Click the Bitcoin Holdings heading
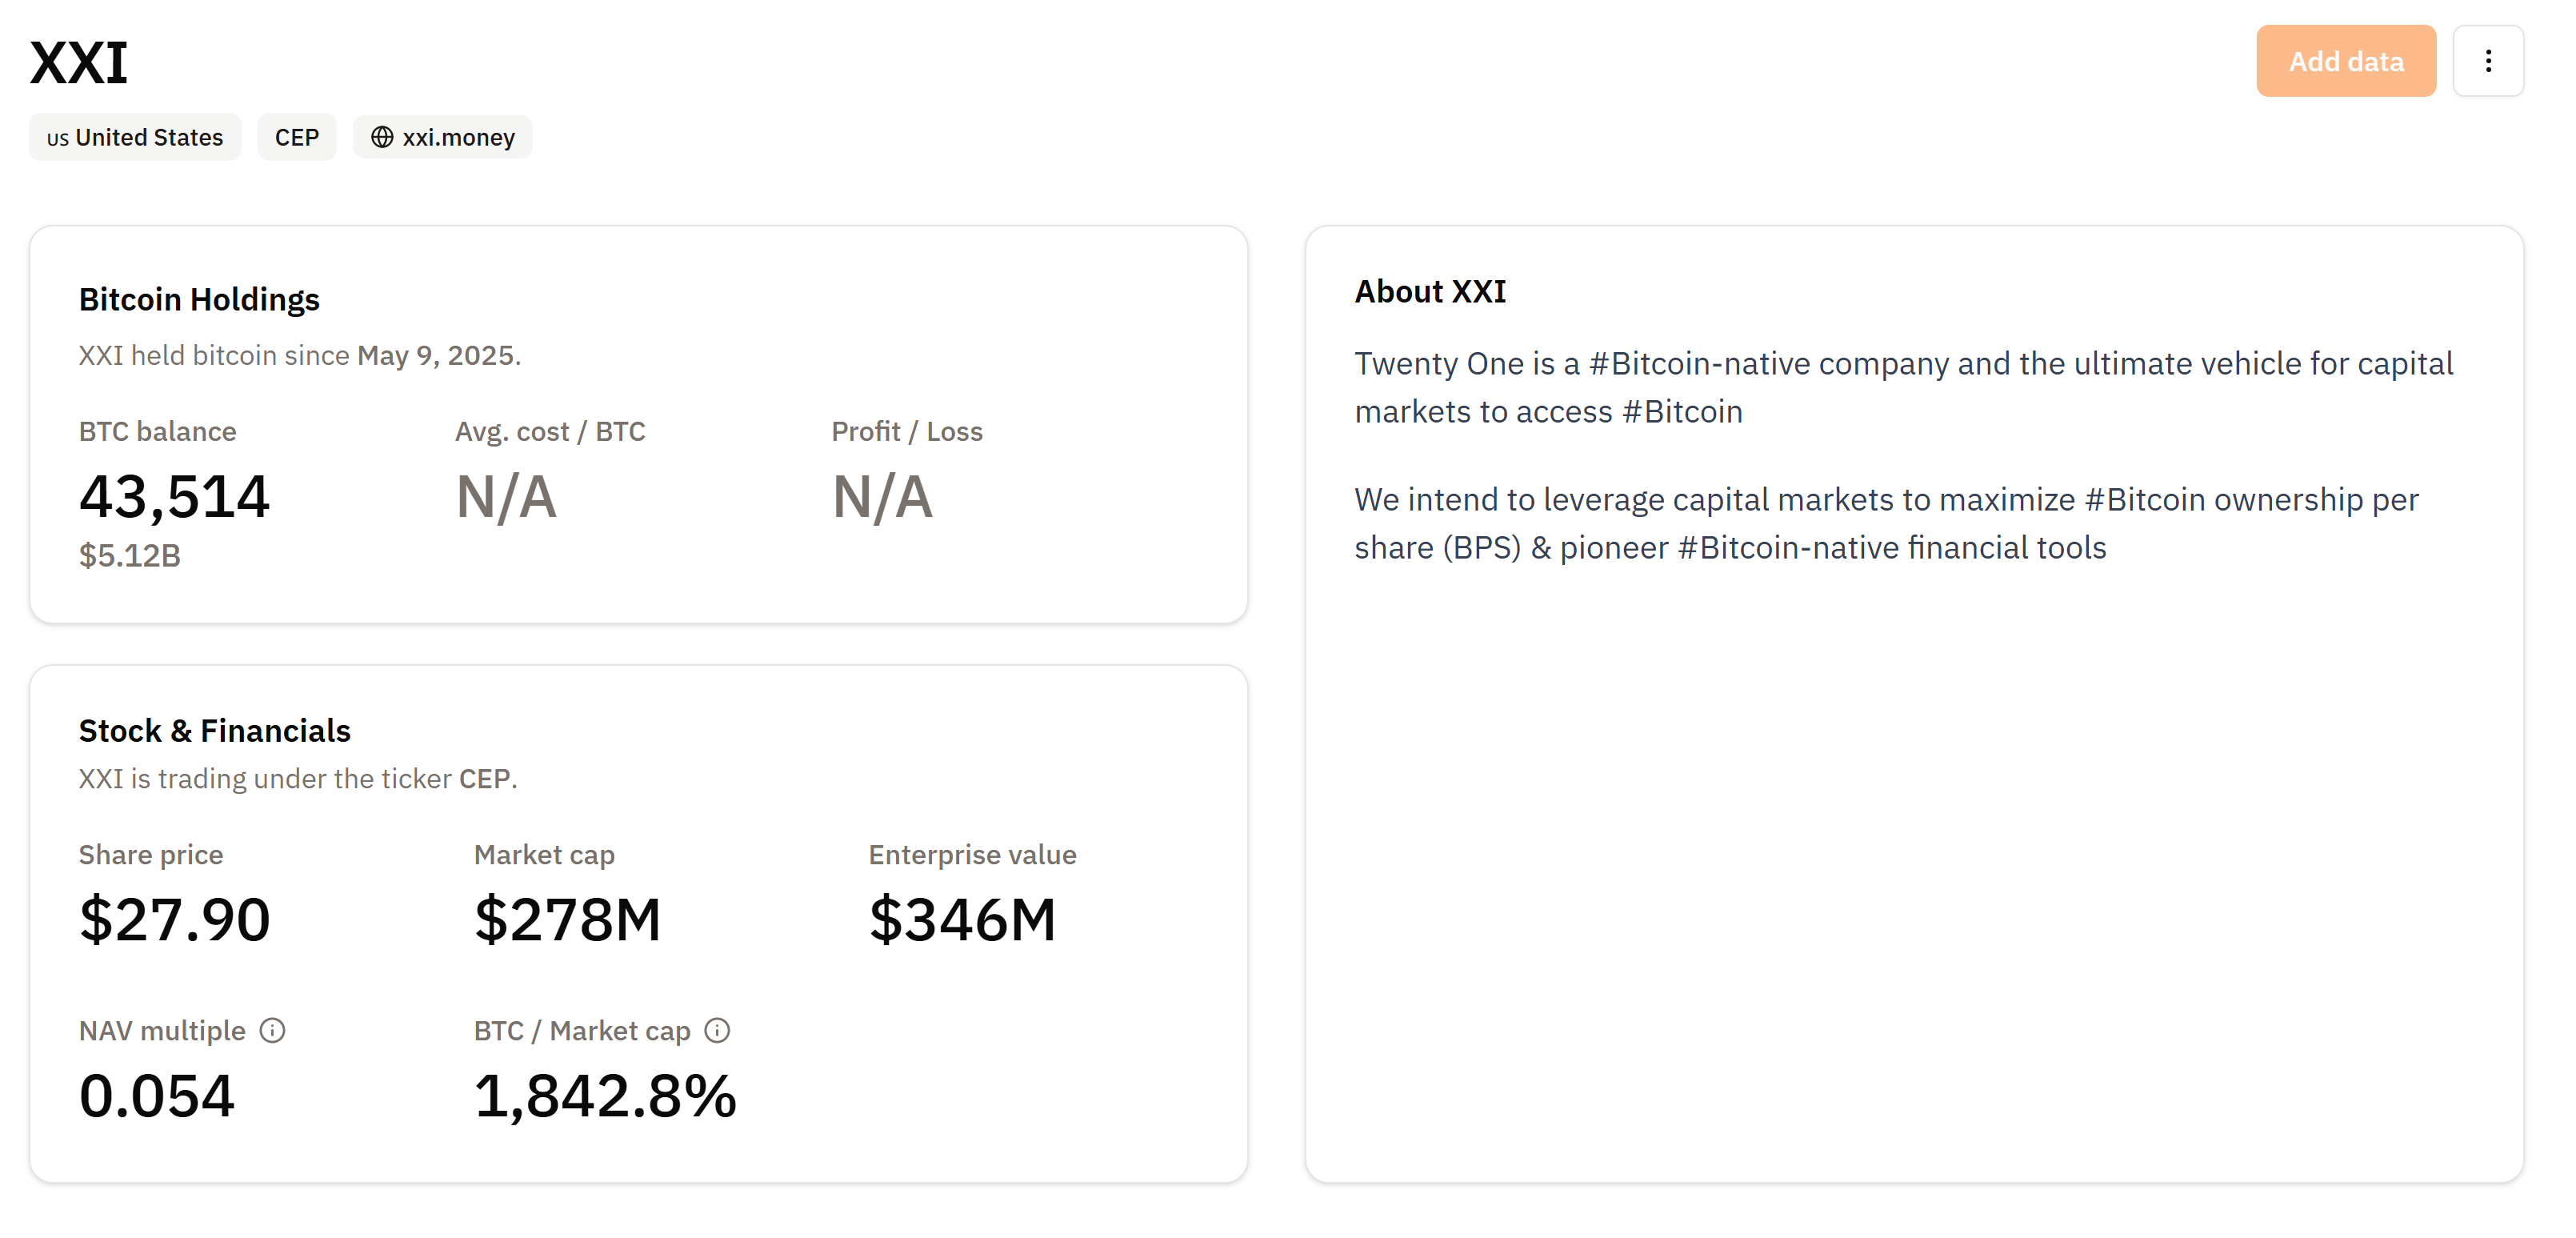This screenshot has width=2576, height=1238. (x=199, y=299)
